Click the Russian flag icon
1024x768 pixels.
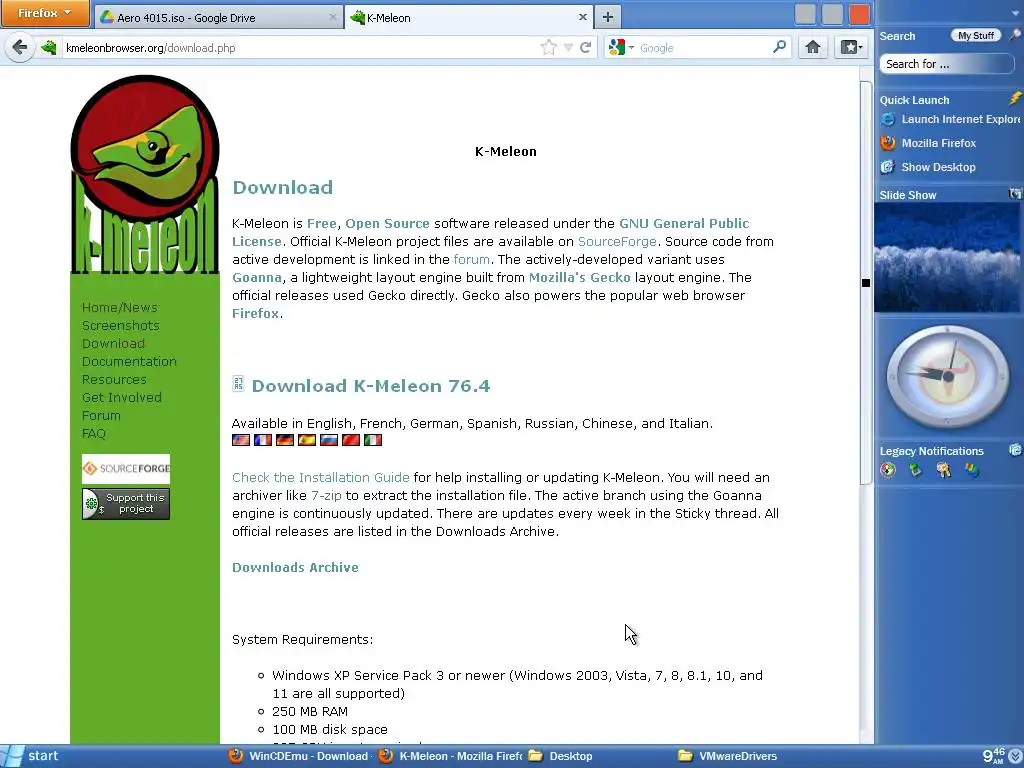(x=329, y=440)
